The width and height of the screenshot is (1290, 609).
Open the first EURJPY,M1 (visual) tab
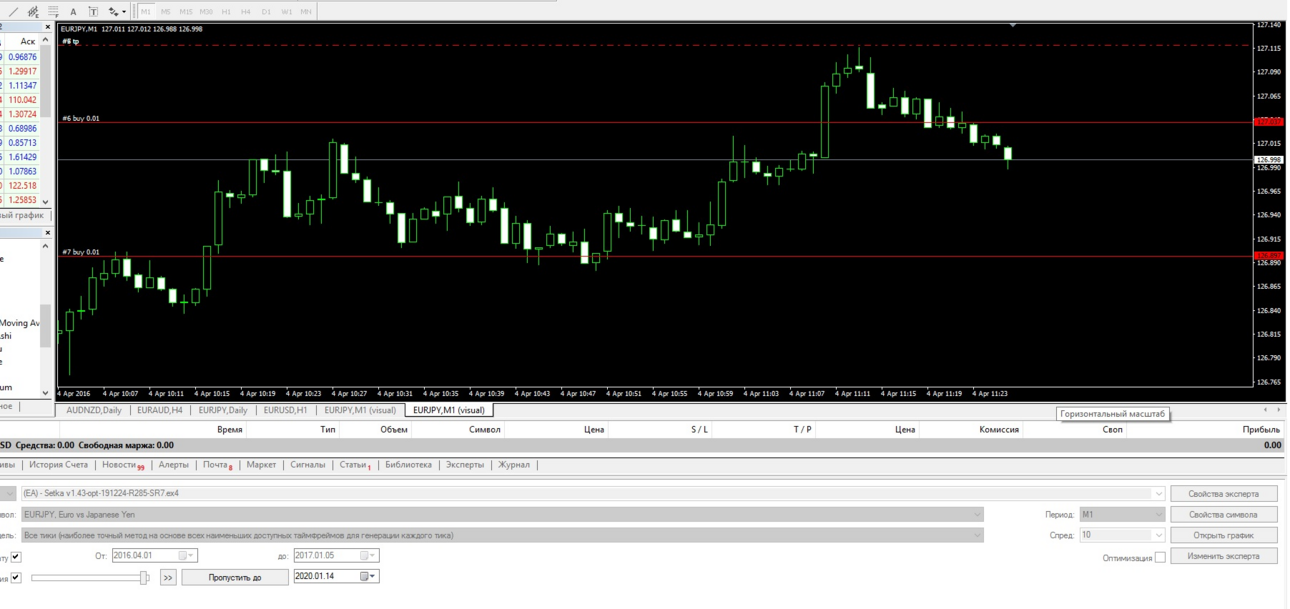(x=360, y=410)
